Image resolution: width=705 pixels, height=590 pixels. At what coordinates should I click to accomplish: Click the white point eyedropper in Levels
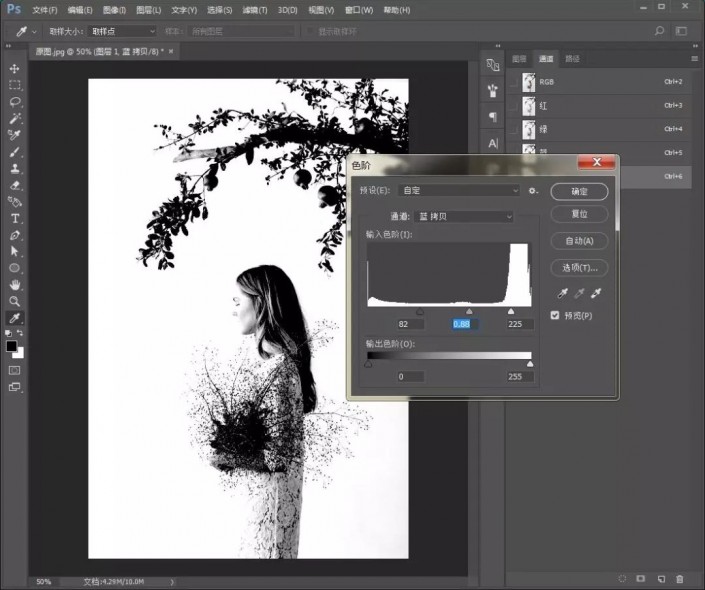(597, 293)
